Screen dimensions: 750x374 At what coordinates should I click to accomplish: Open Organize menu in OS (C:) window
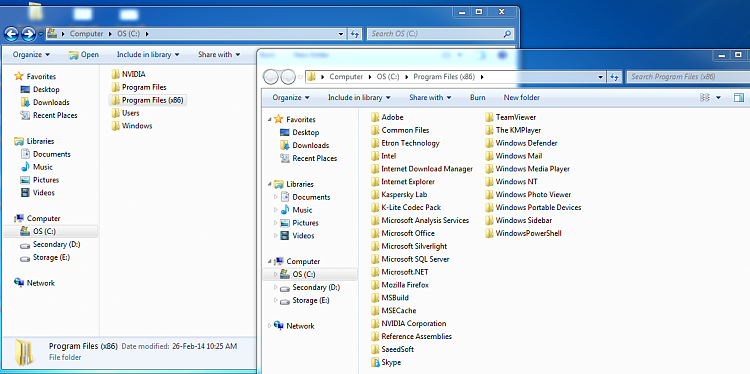31,55
